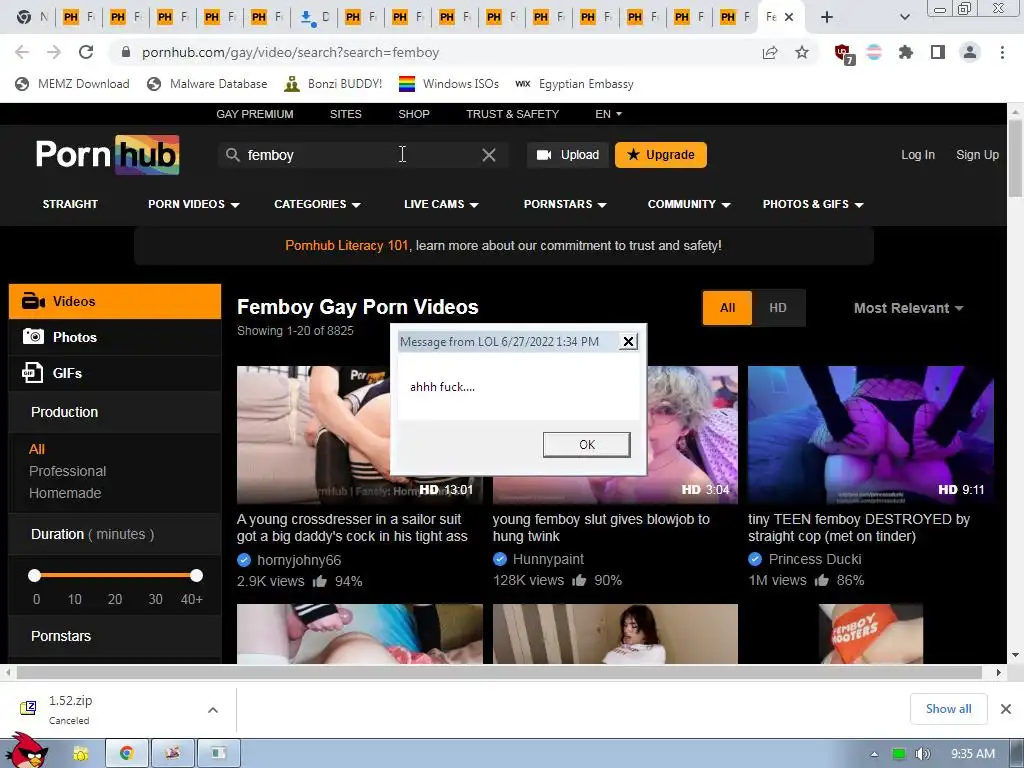Viewport: 1024px width, 768px height.
Task: Open the EN language dropdown
Action: [608, 114]
